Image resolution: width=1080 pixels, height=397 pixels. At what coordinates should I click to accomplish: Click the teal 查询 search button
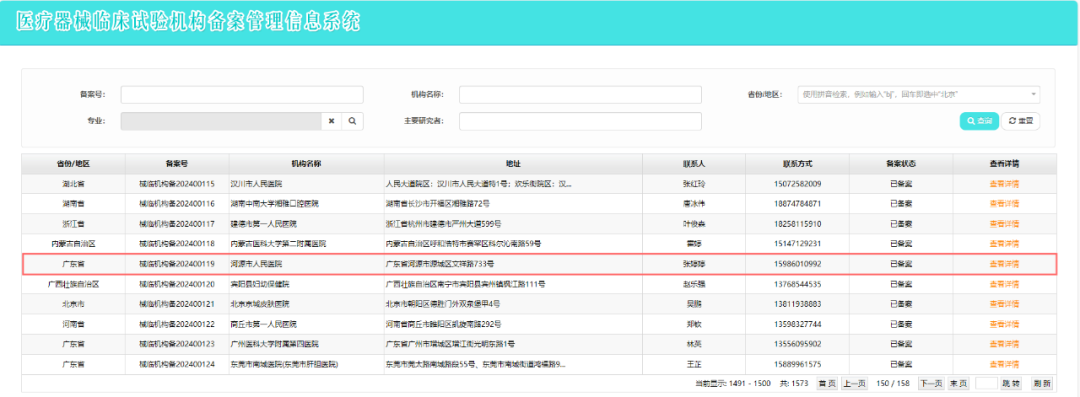(x=979, y=121)
